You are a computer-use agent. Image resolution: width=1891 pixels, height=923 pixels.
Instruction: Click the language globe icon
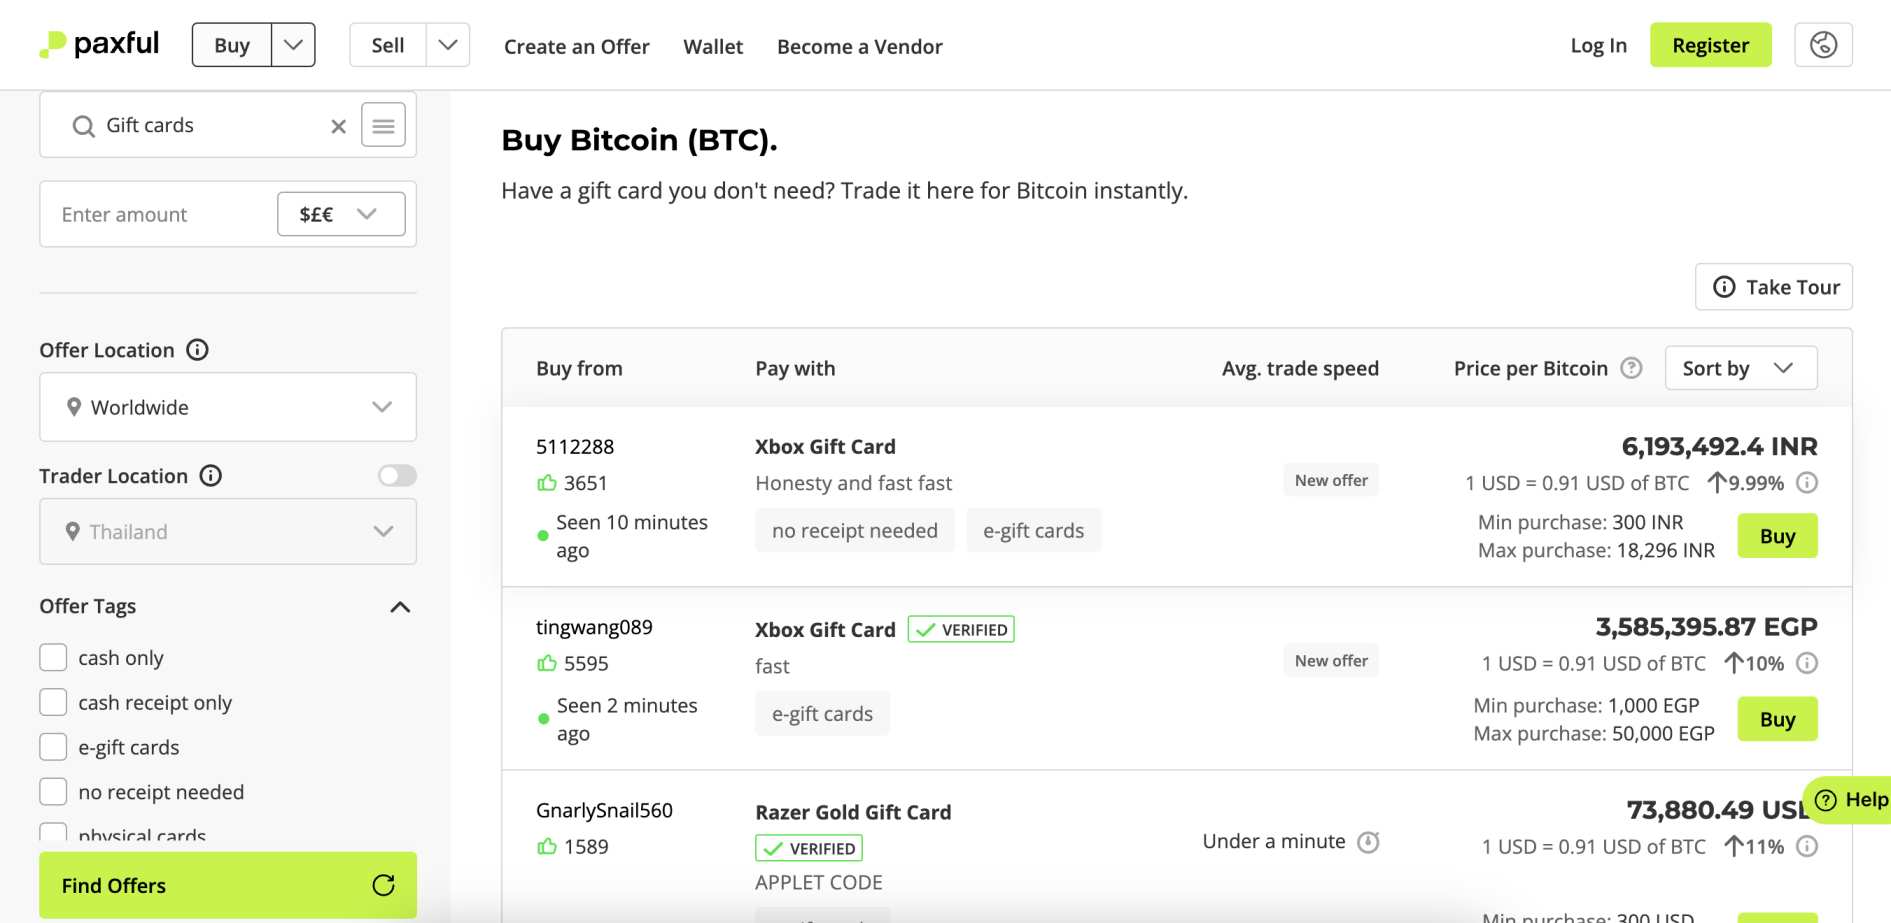(1822, 45)
